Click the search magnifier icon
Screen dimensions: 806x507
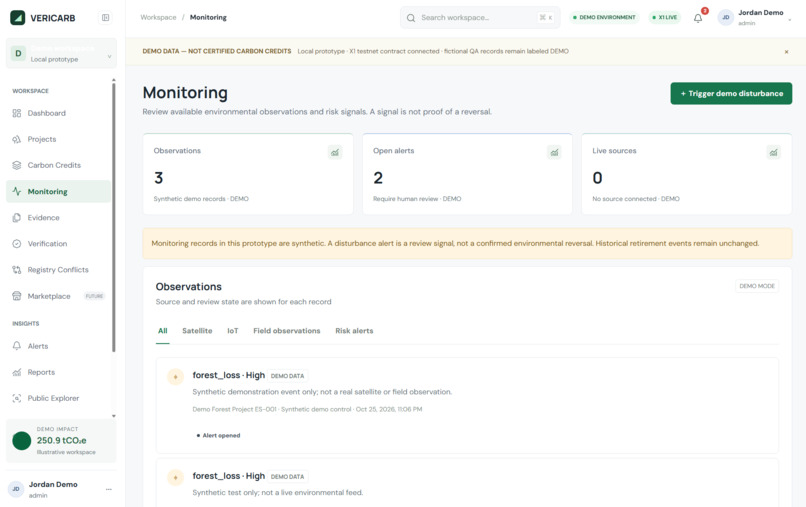click(411, 18)
